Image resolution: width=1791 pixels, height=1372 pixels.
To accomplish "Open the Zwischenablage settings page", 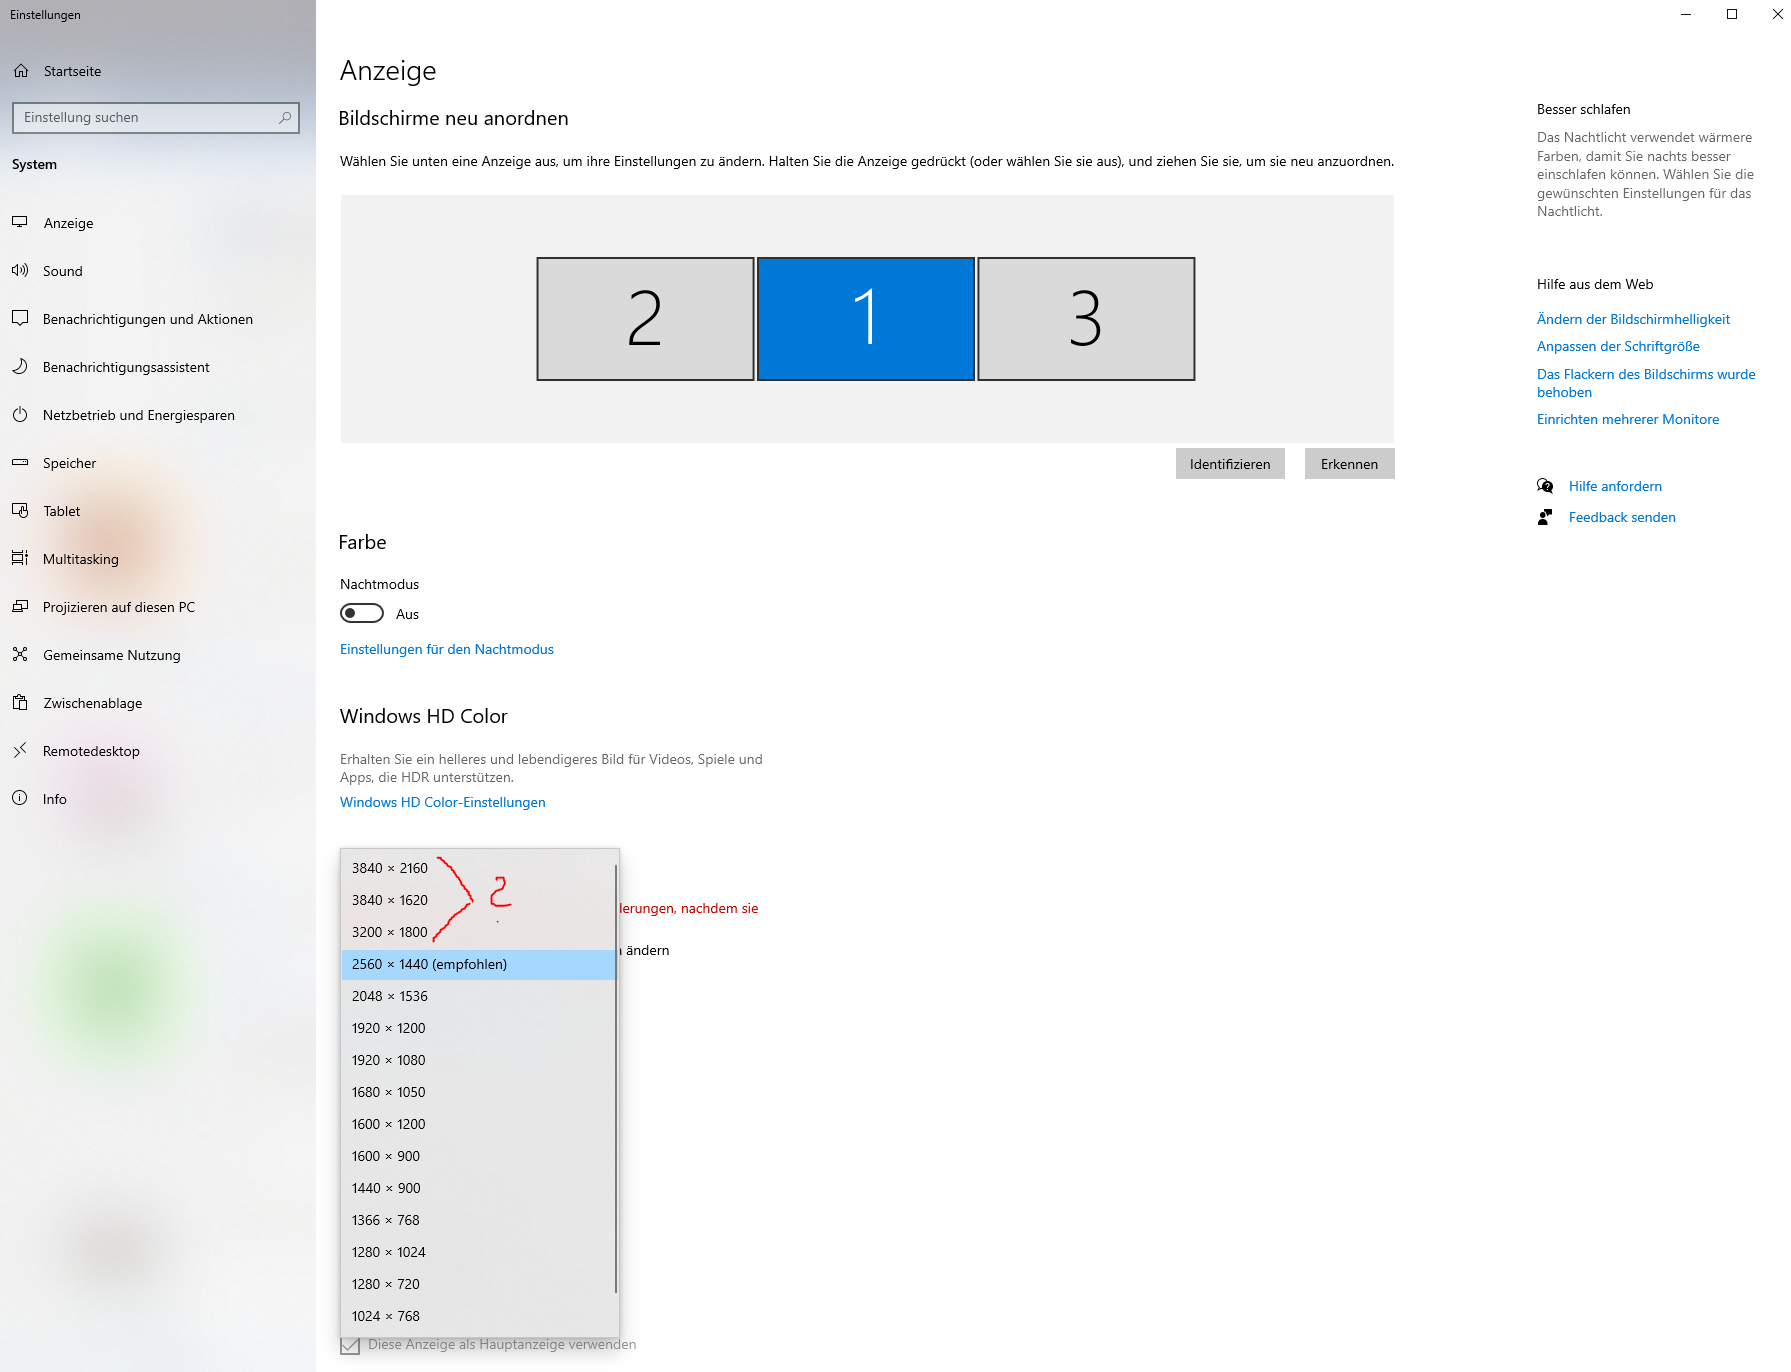I will pos(158,703).
